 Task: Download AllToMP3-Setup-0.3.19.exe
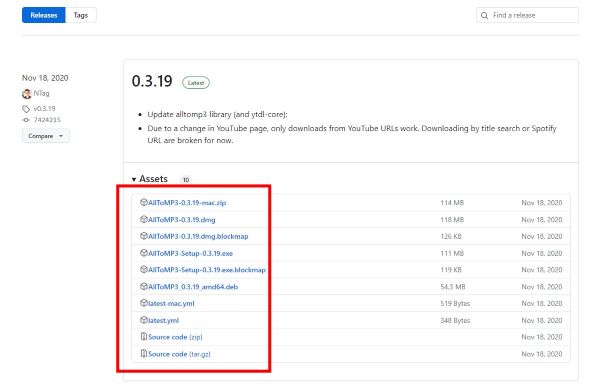pyautogui.click(x=190, y=253)
